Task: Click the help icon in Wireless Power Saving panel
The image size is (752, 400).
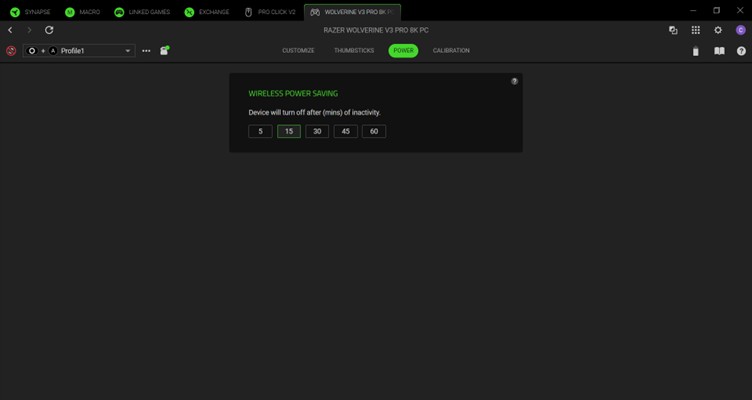Action: 515,81
